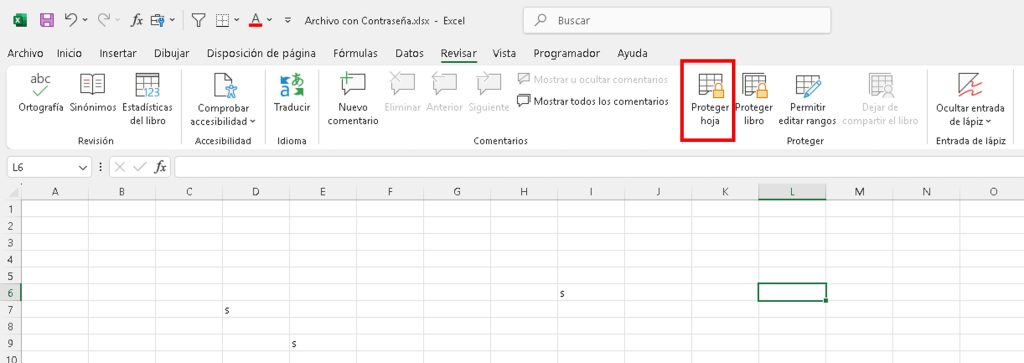Switch to the Fórmulas tab
1024x363 pixels.
coord(355,54)
